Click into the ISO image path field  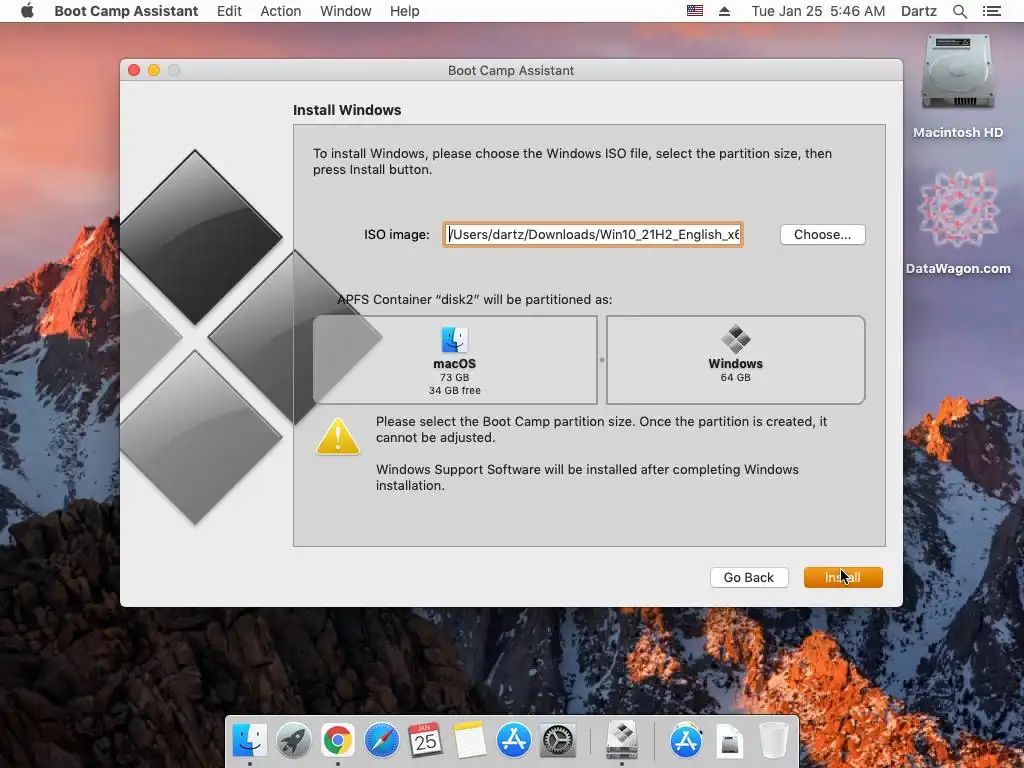(593, 234)
